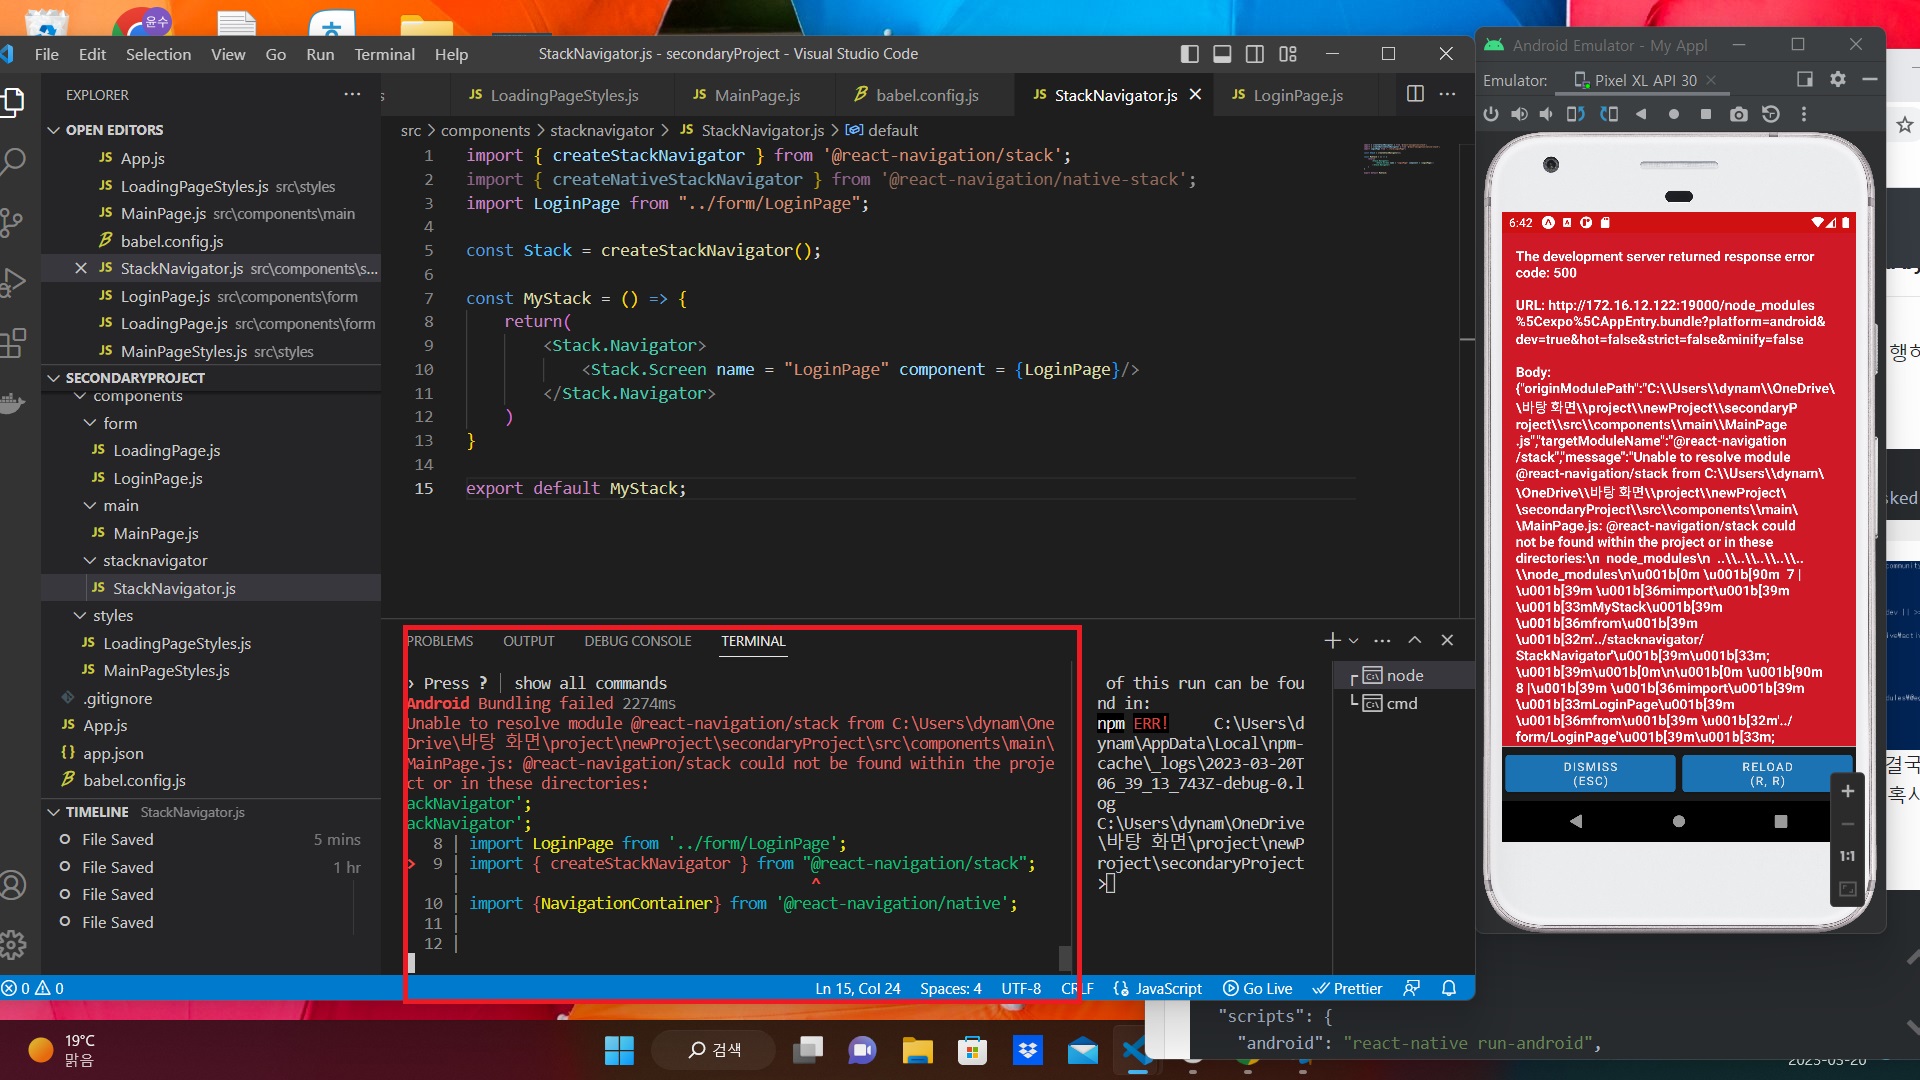Open the Terminal menu
This screenshot has height=1080, width=1920.
click(384, 54)
